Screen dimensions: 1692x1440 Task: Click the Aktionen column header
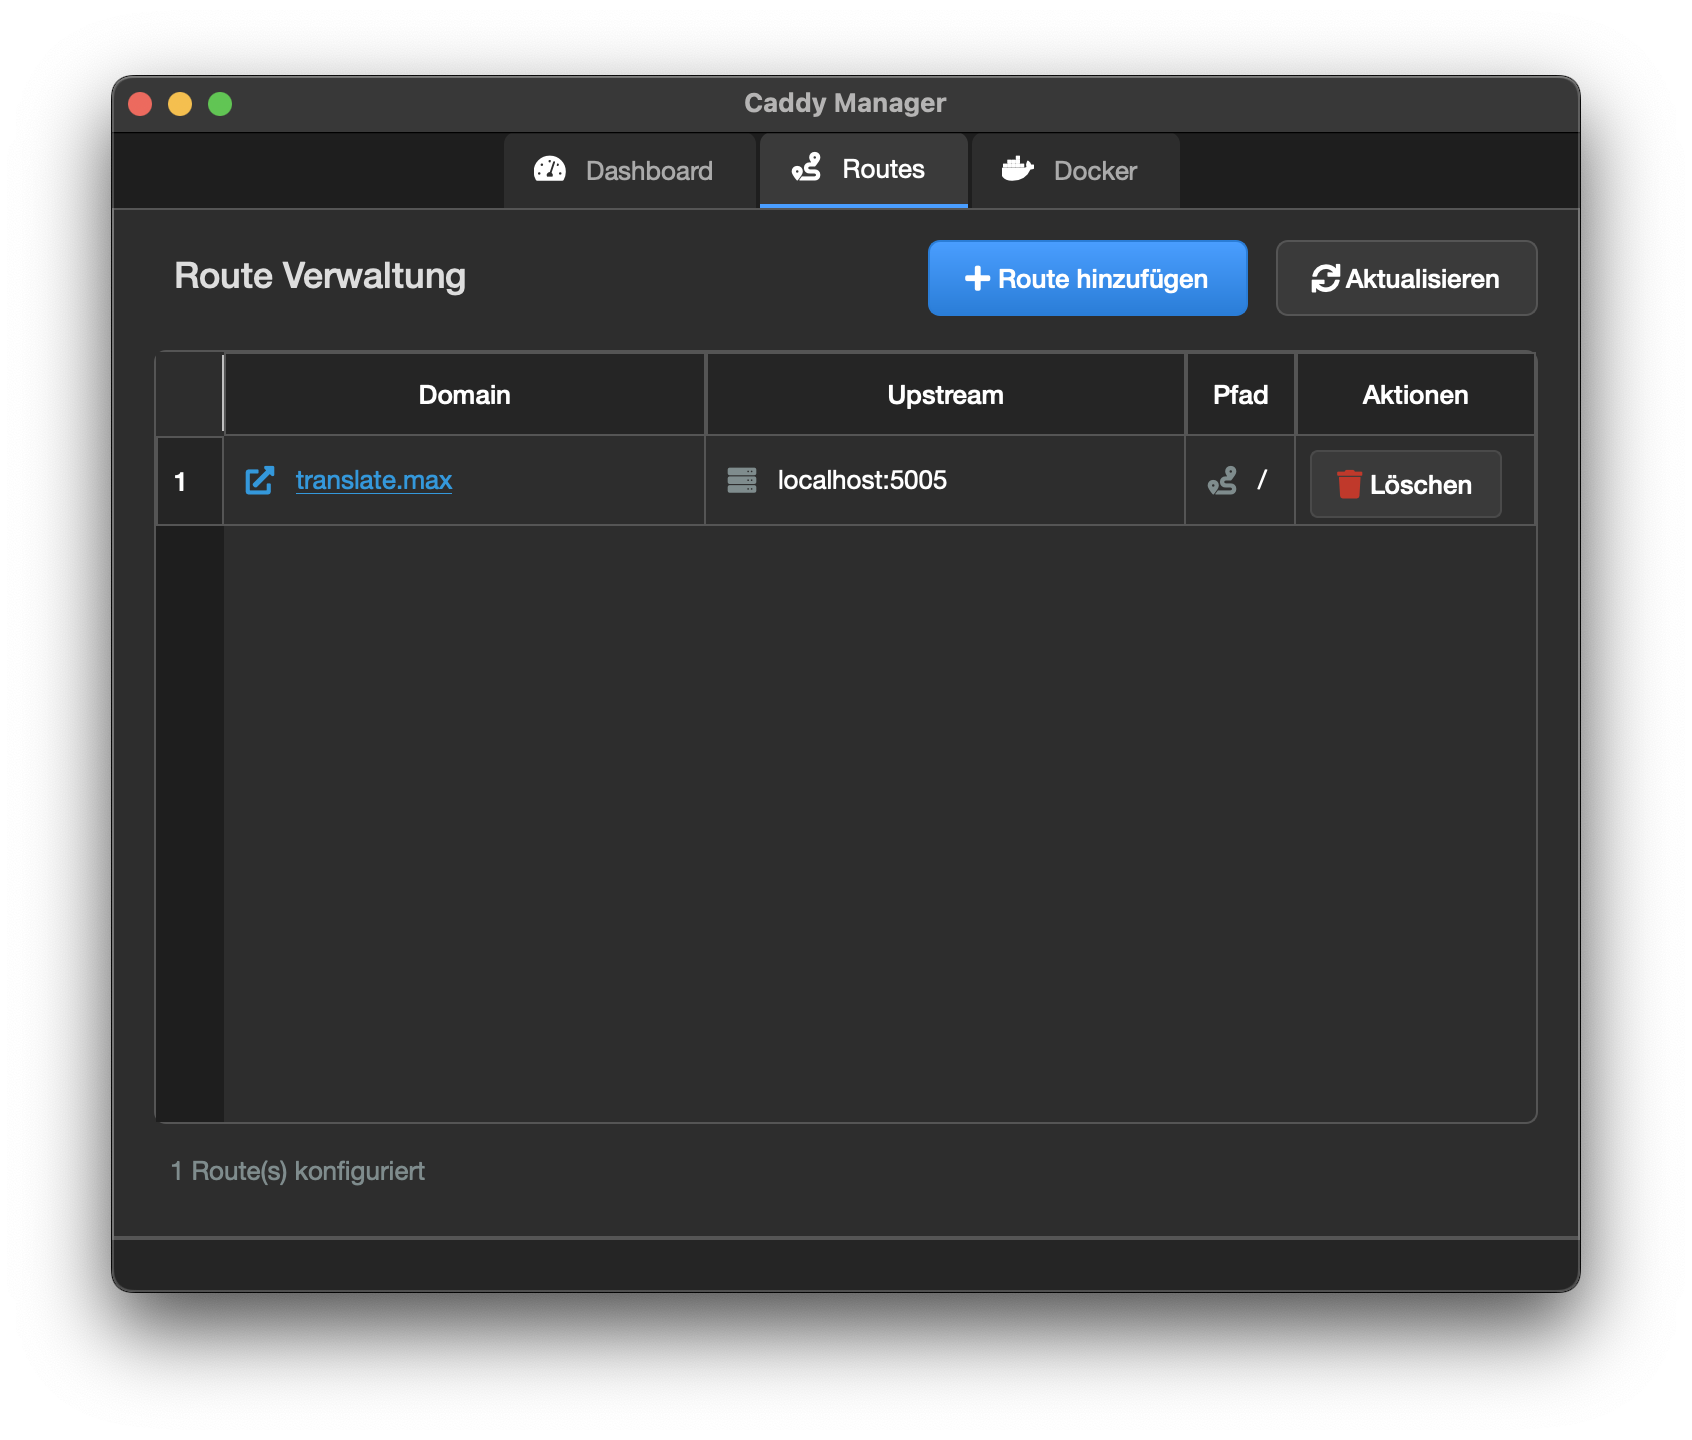[x=1415, y=395]
